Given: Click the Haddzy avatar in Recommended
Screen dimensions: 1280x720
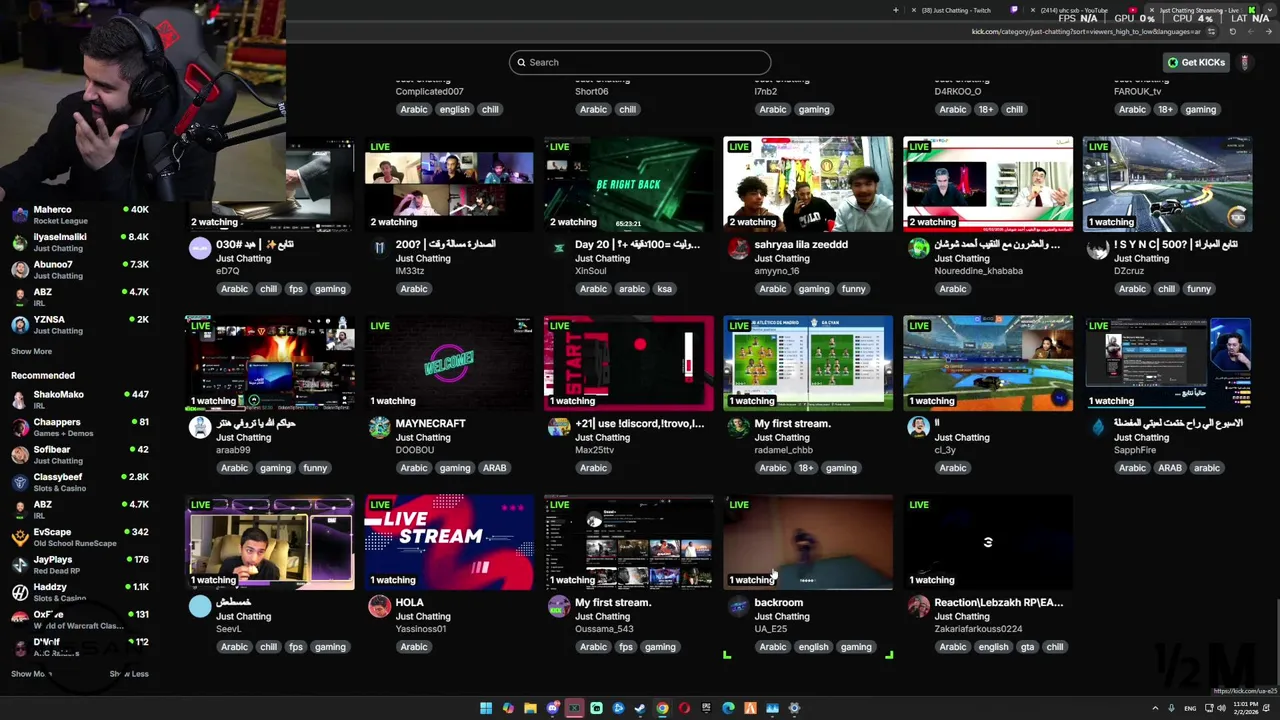Looking at the screenshot, I should [19, 592].
